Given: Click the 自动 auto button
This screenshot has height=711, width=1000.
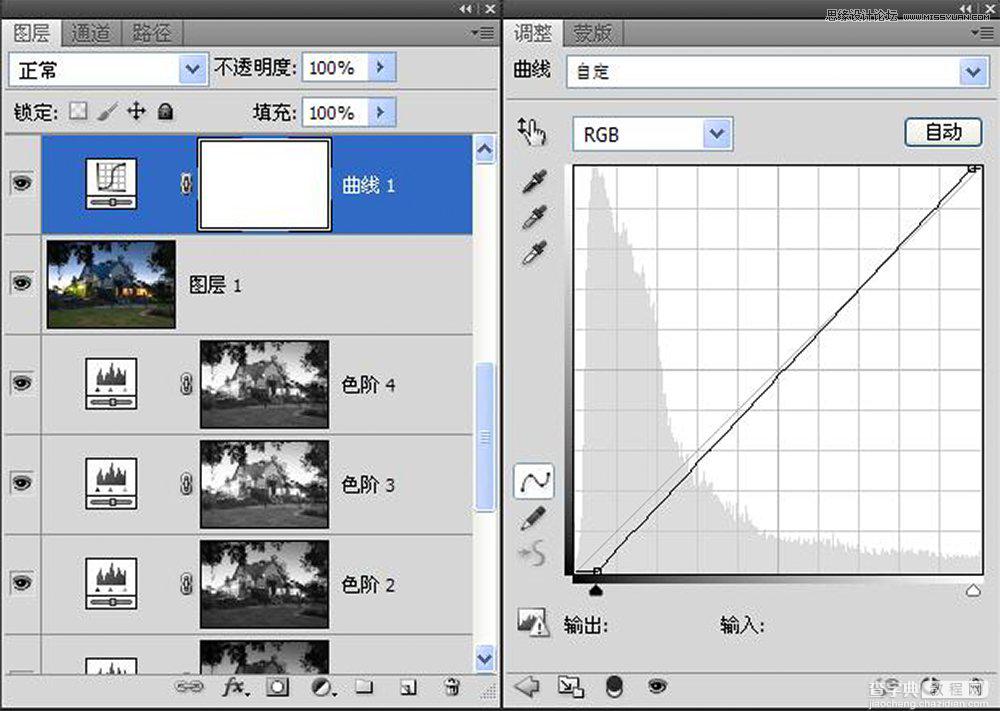Looking at the screenshot, I should tap(943, 133).
